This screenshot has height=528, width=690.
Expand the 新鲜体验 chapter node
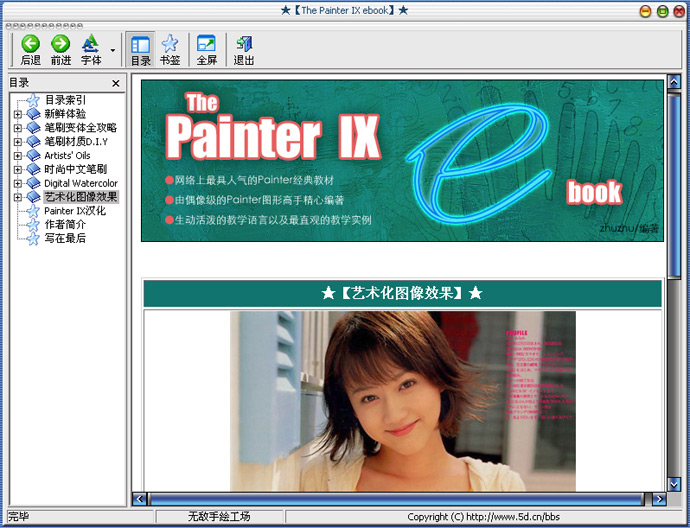click(17, 114)
